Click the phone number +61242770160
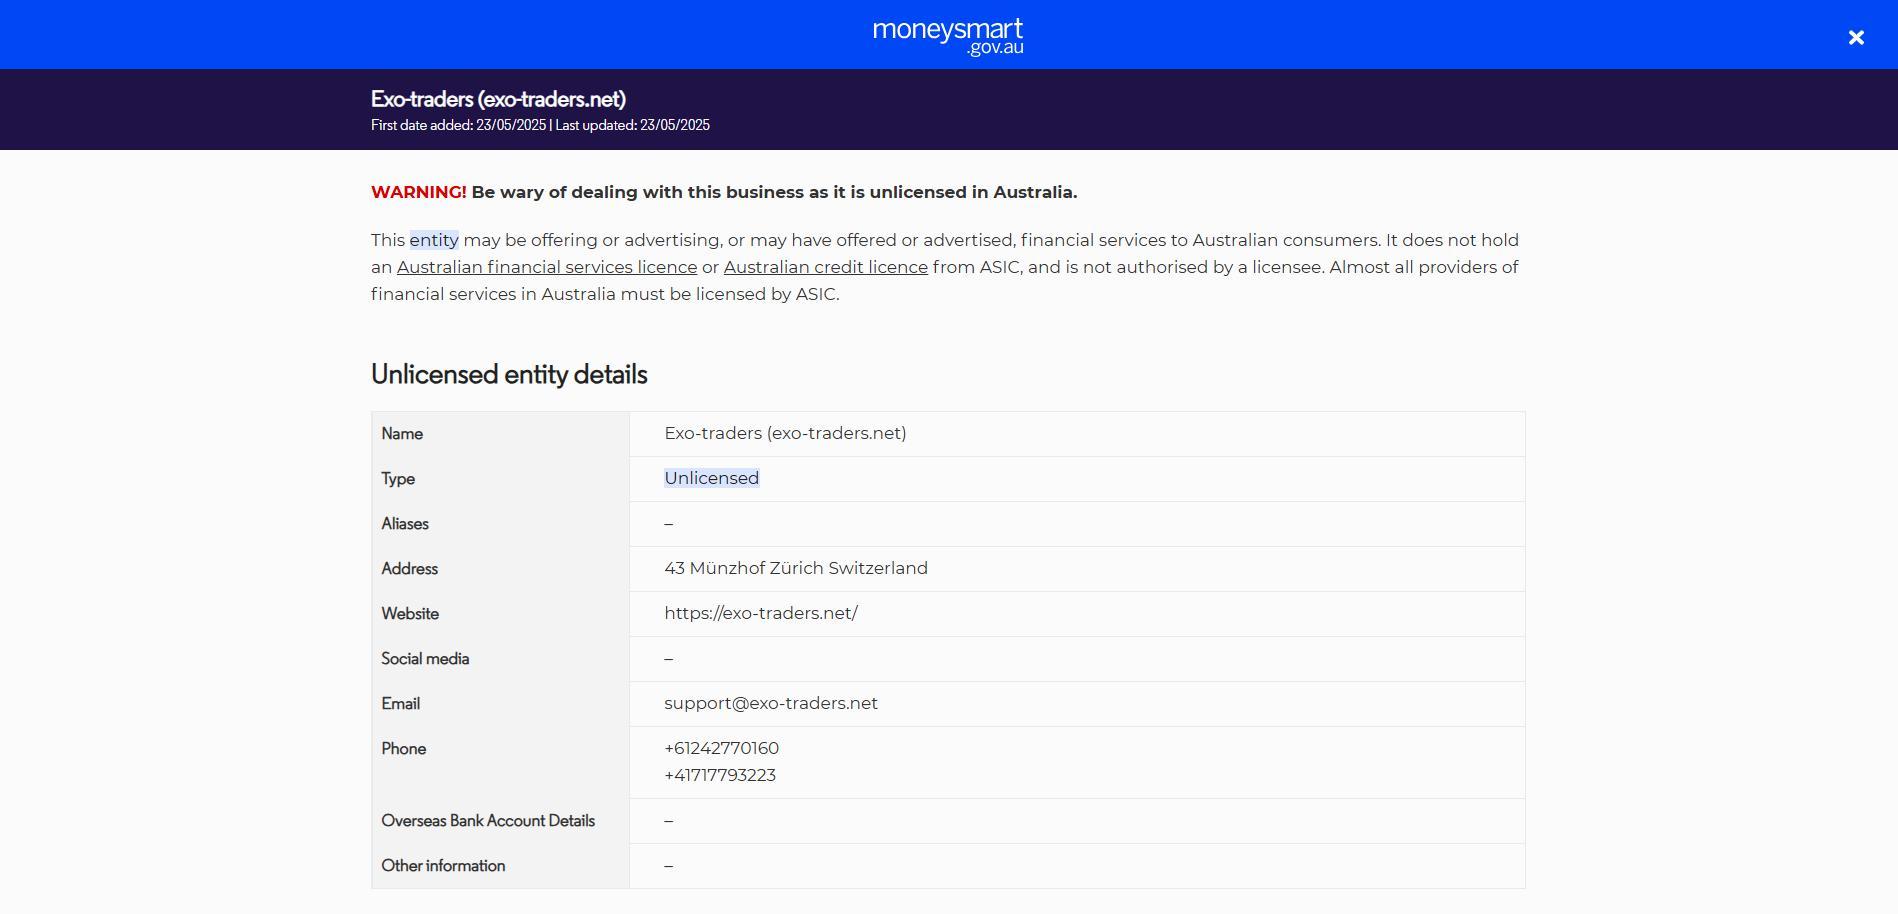Image resolution: width=1898 pixels, height=914 pixels. point(722,749)
